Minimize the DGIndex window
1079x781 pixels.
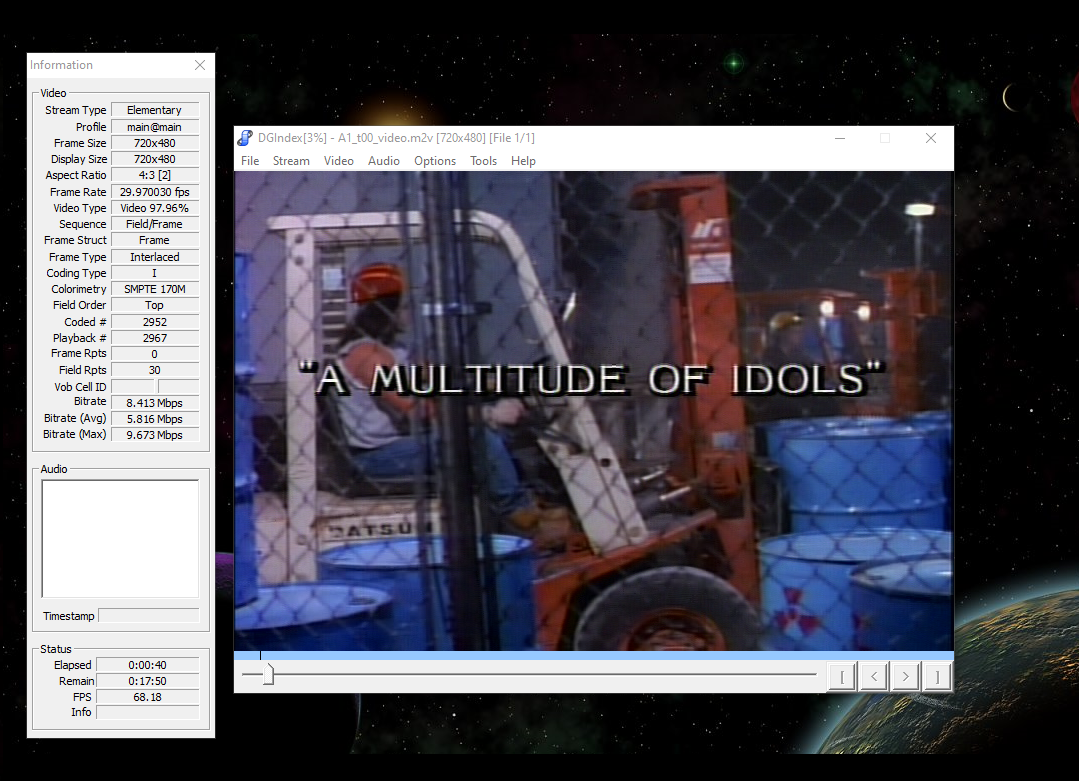[840, 138]
